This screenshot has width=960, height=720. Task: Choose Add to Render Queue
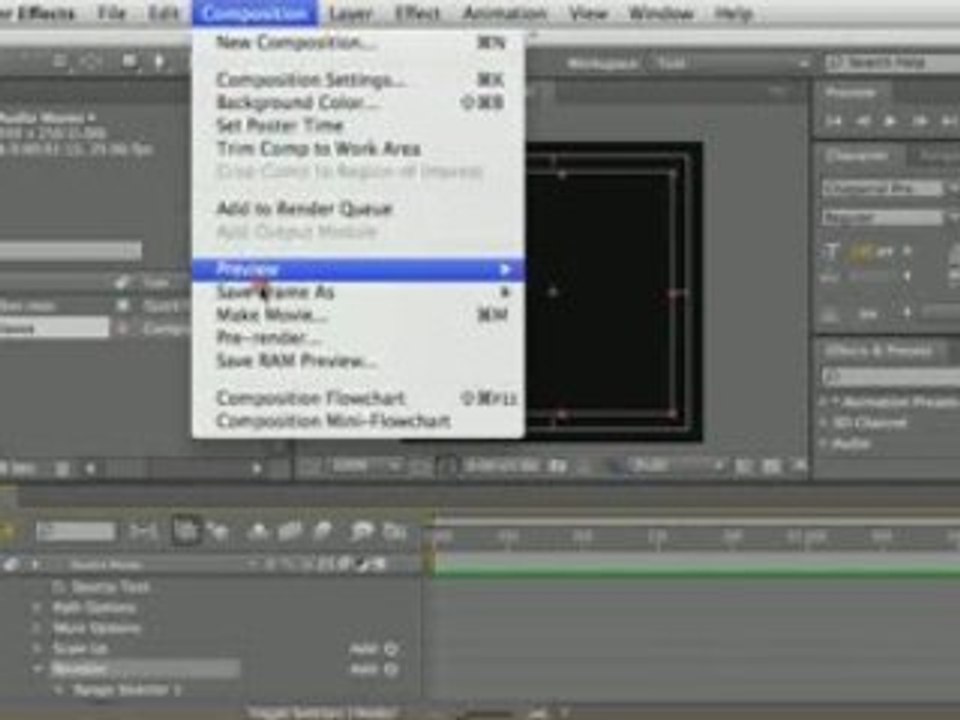pyautogui.click(x=358, y=209)
